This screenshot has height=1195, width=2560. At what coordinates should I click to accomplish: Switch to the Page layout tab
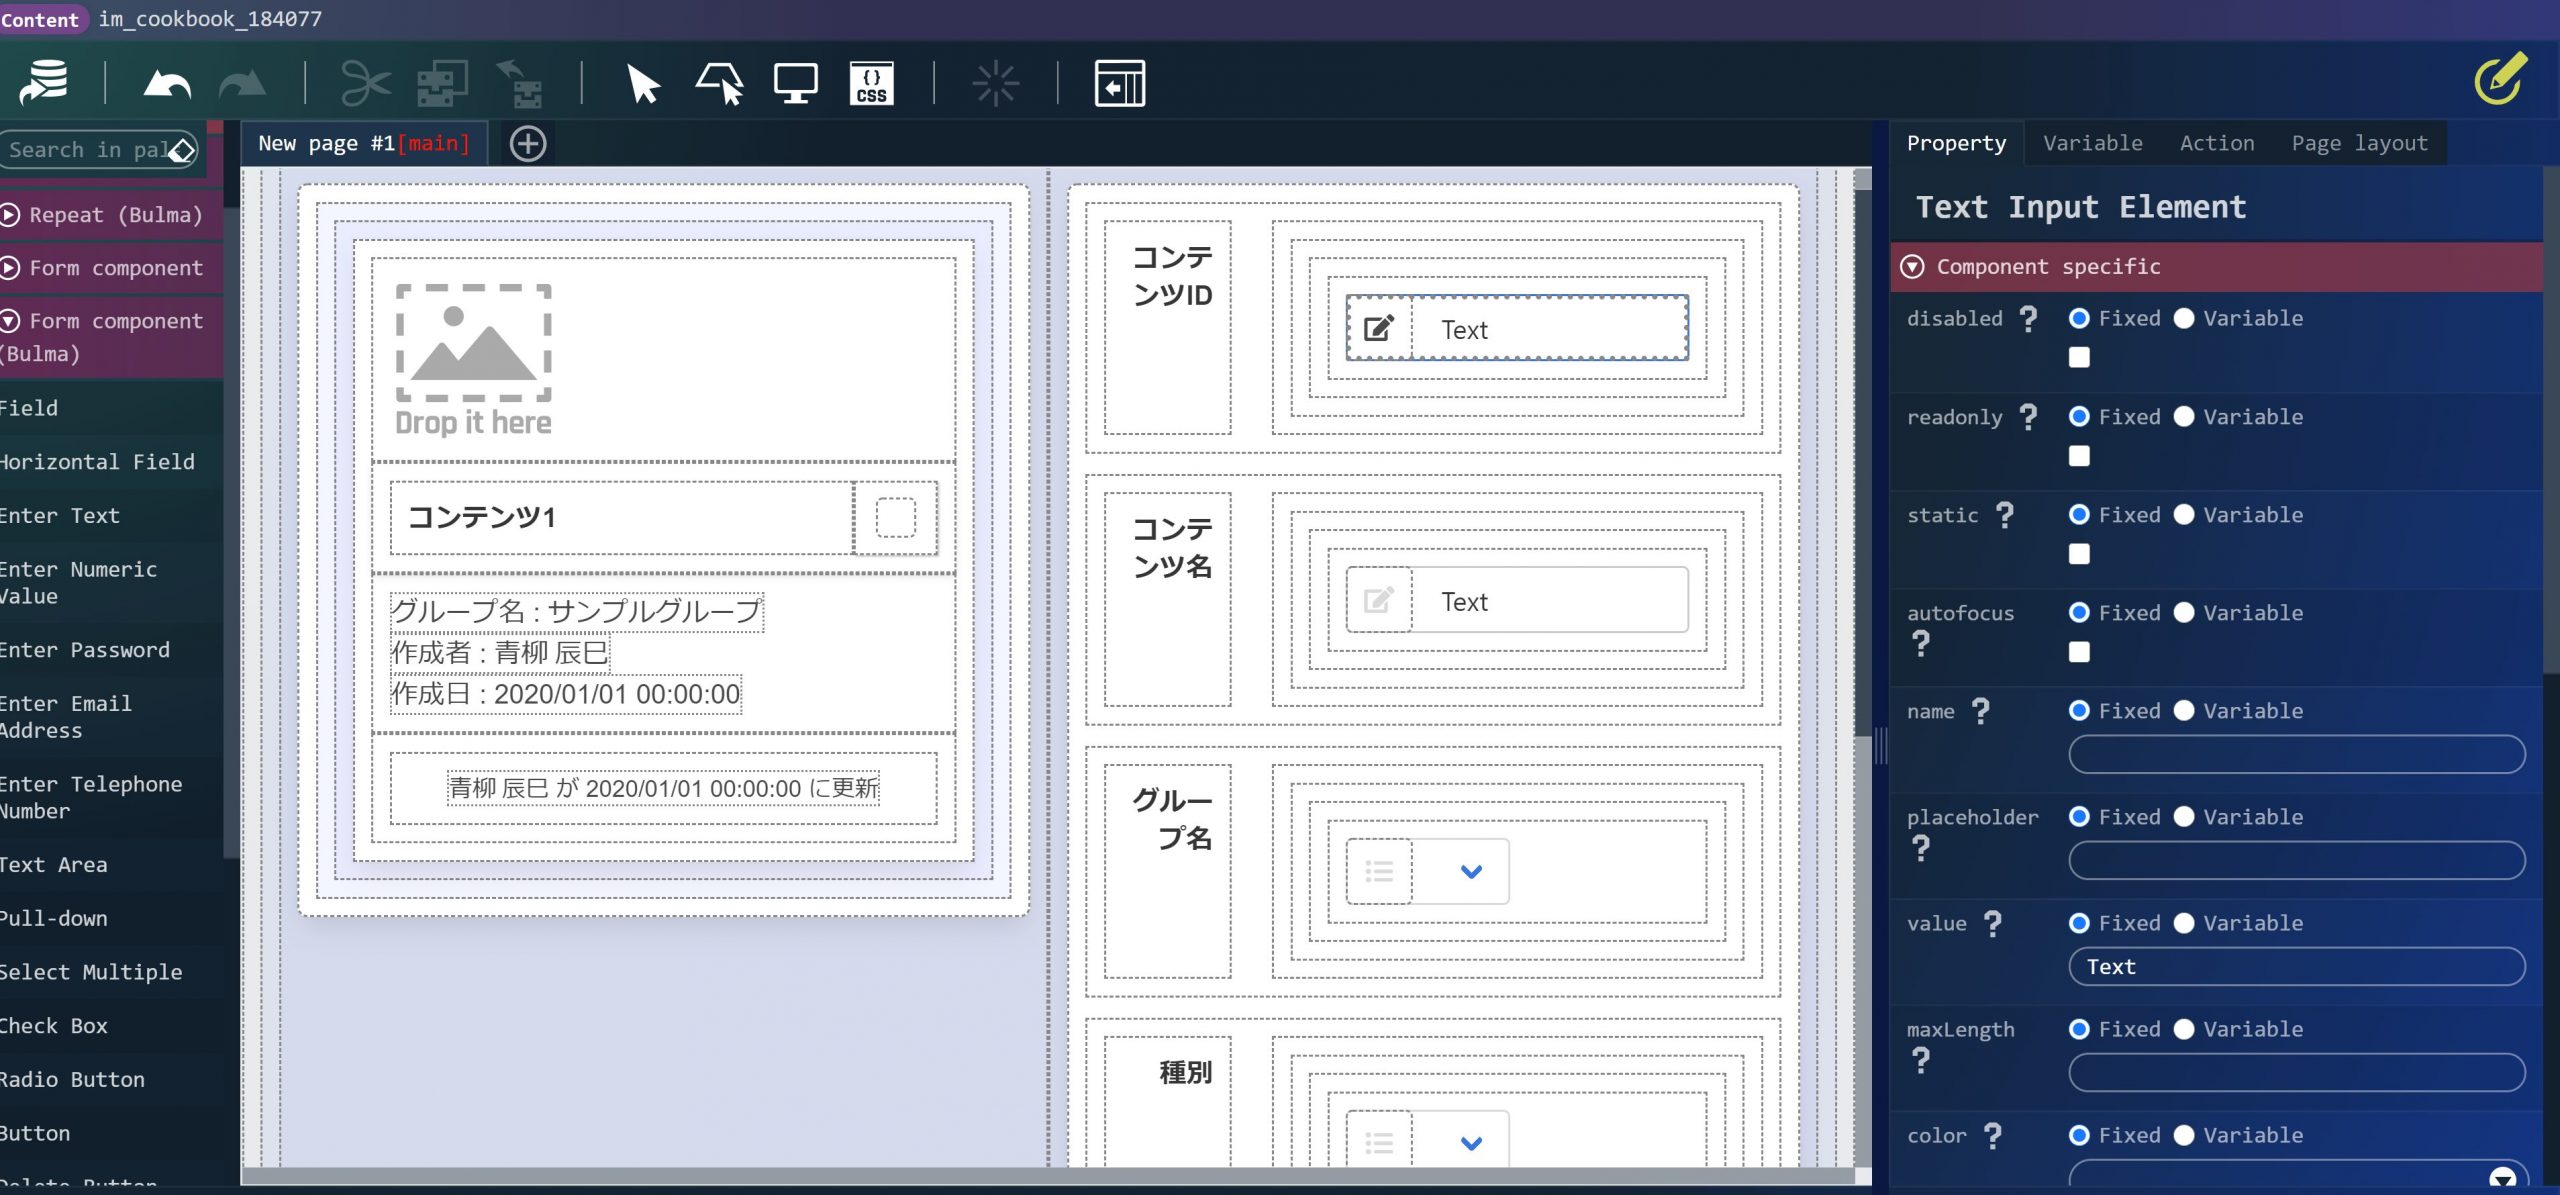(x=2359, y=143)
